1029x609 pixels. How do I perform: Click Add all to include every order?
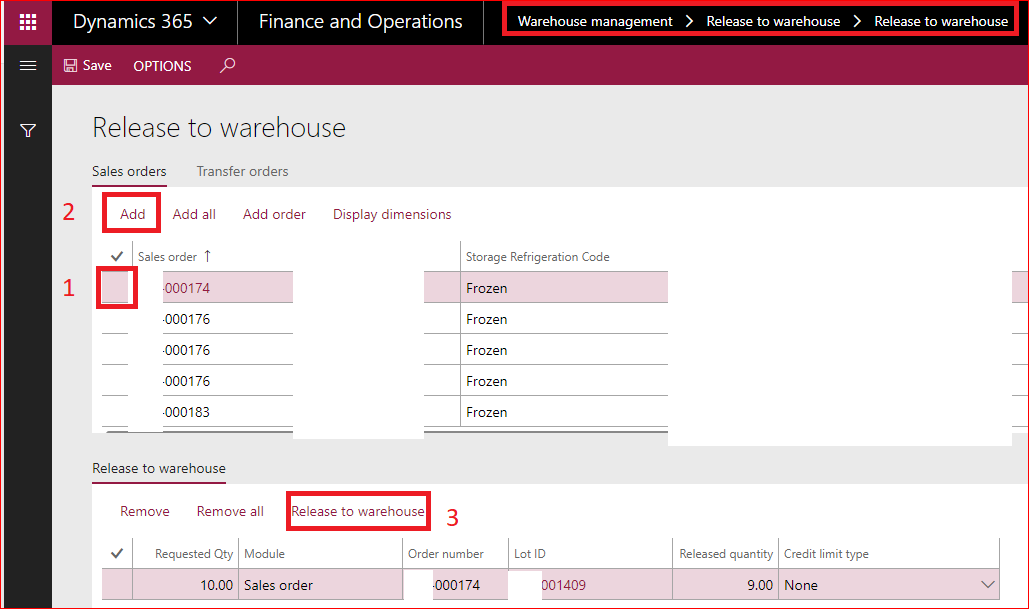[194, 214]
